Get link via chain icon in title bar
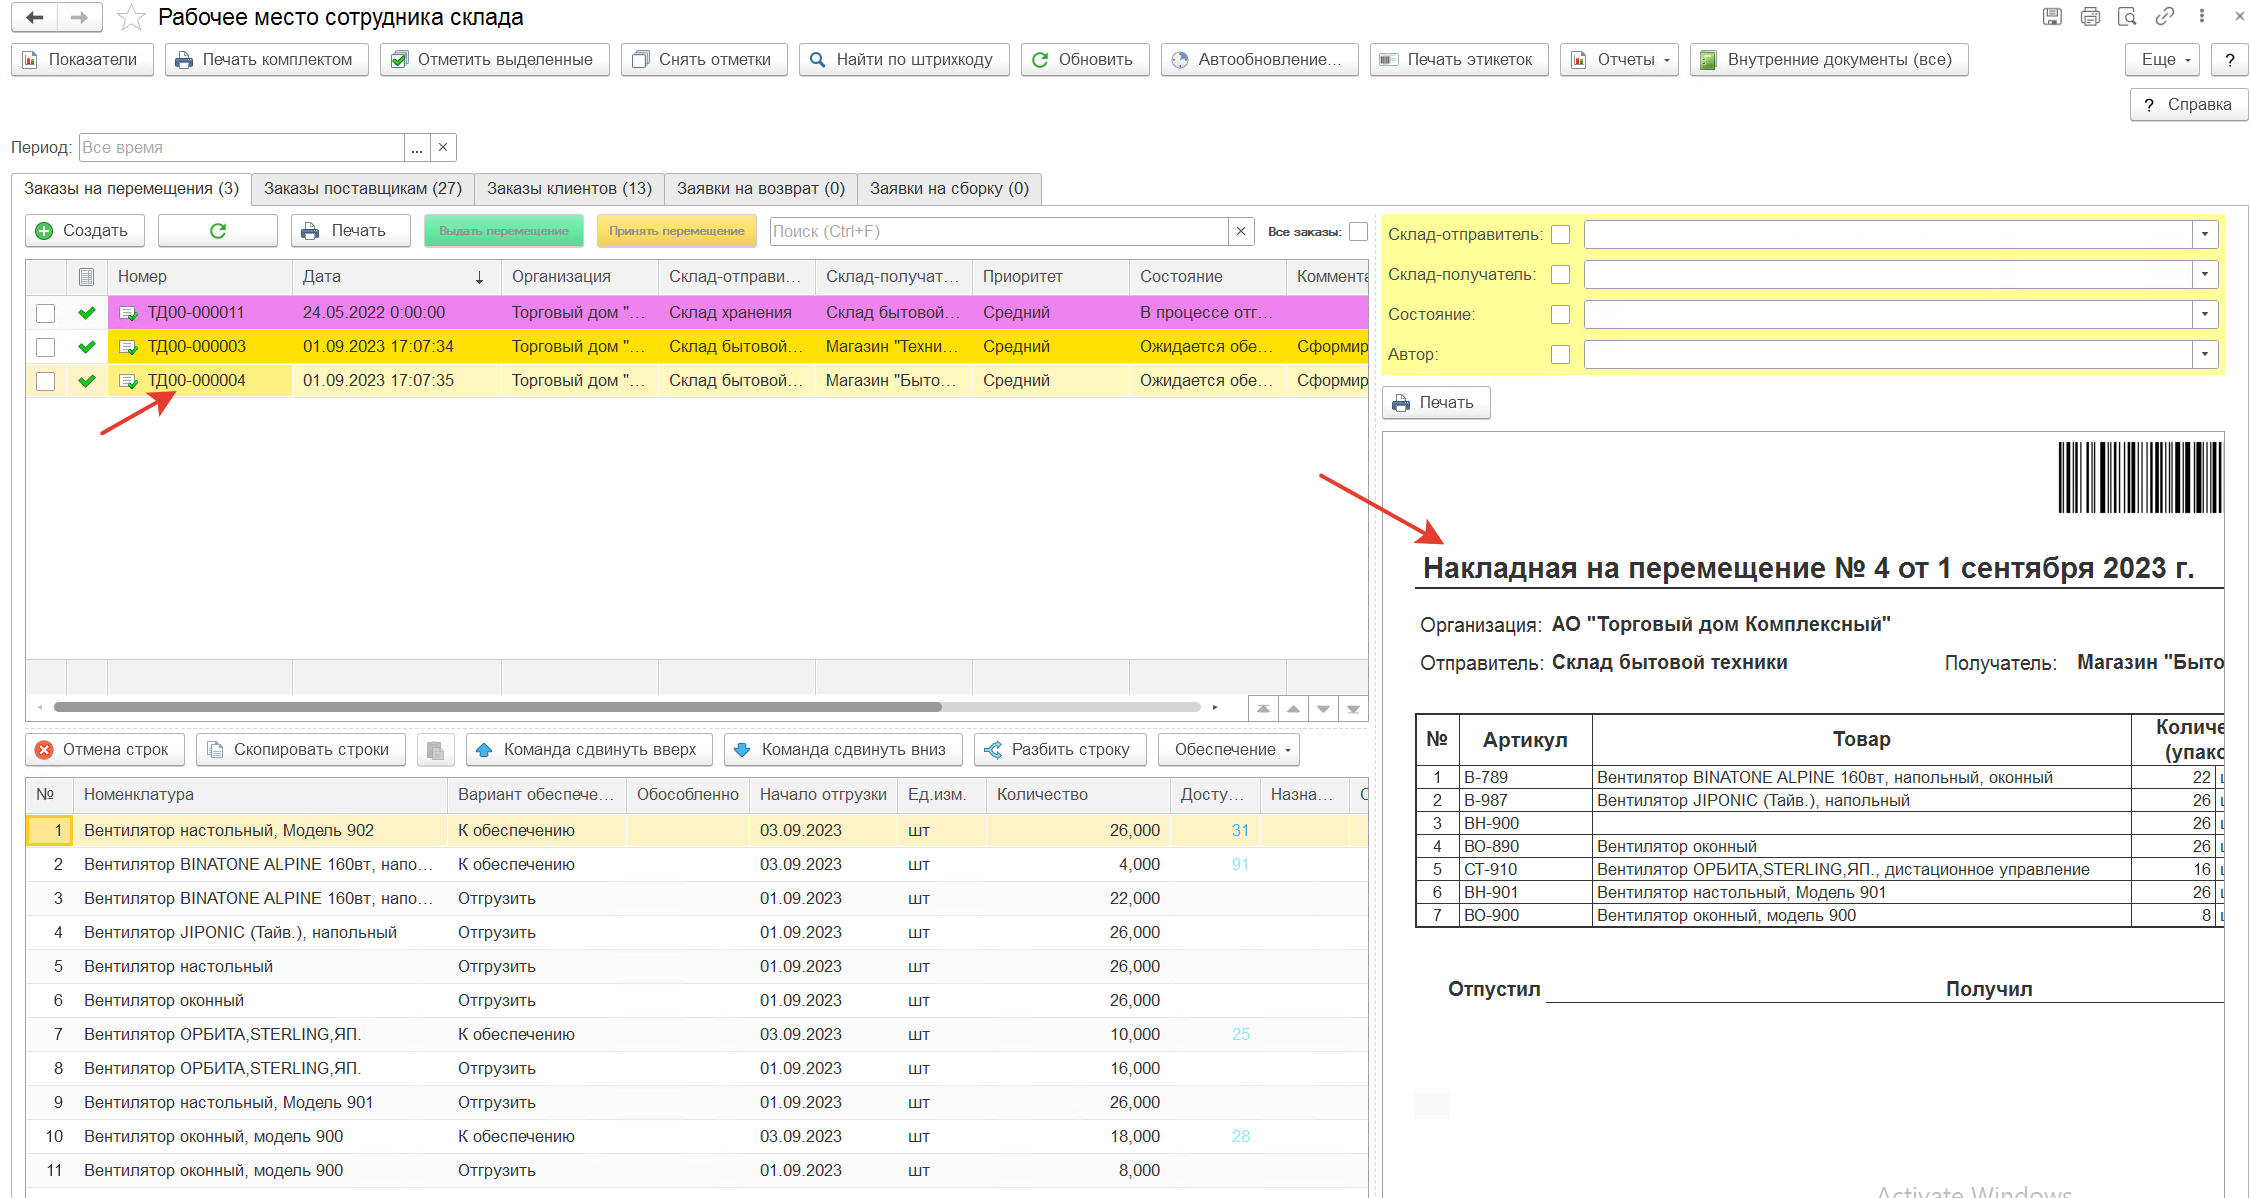2250x1198 pixels. click(2165, 16)
